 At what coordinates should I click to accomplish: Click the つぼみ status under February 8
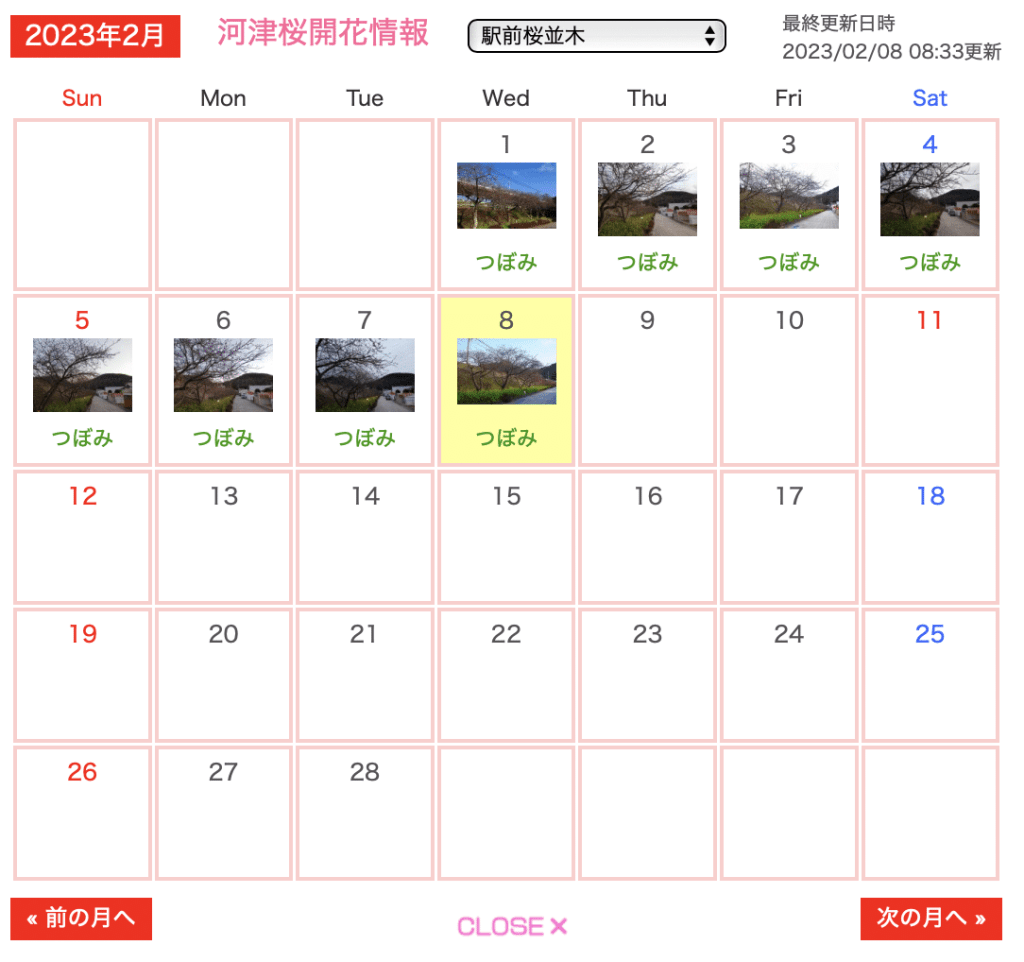[506, 438]
